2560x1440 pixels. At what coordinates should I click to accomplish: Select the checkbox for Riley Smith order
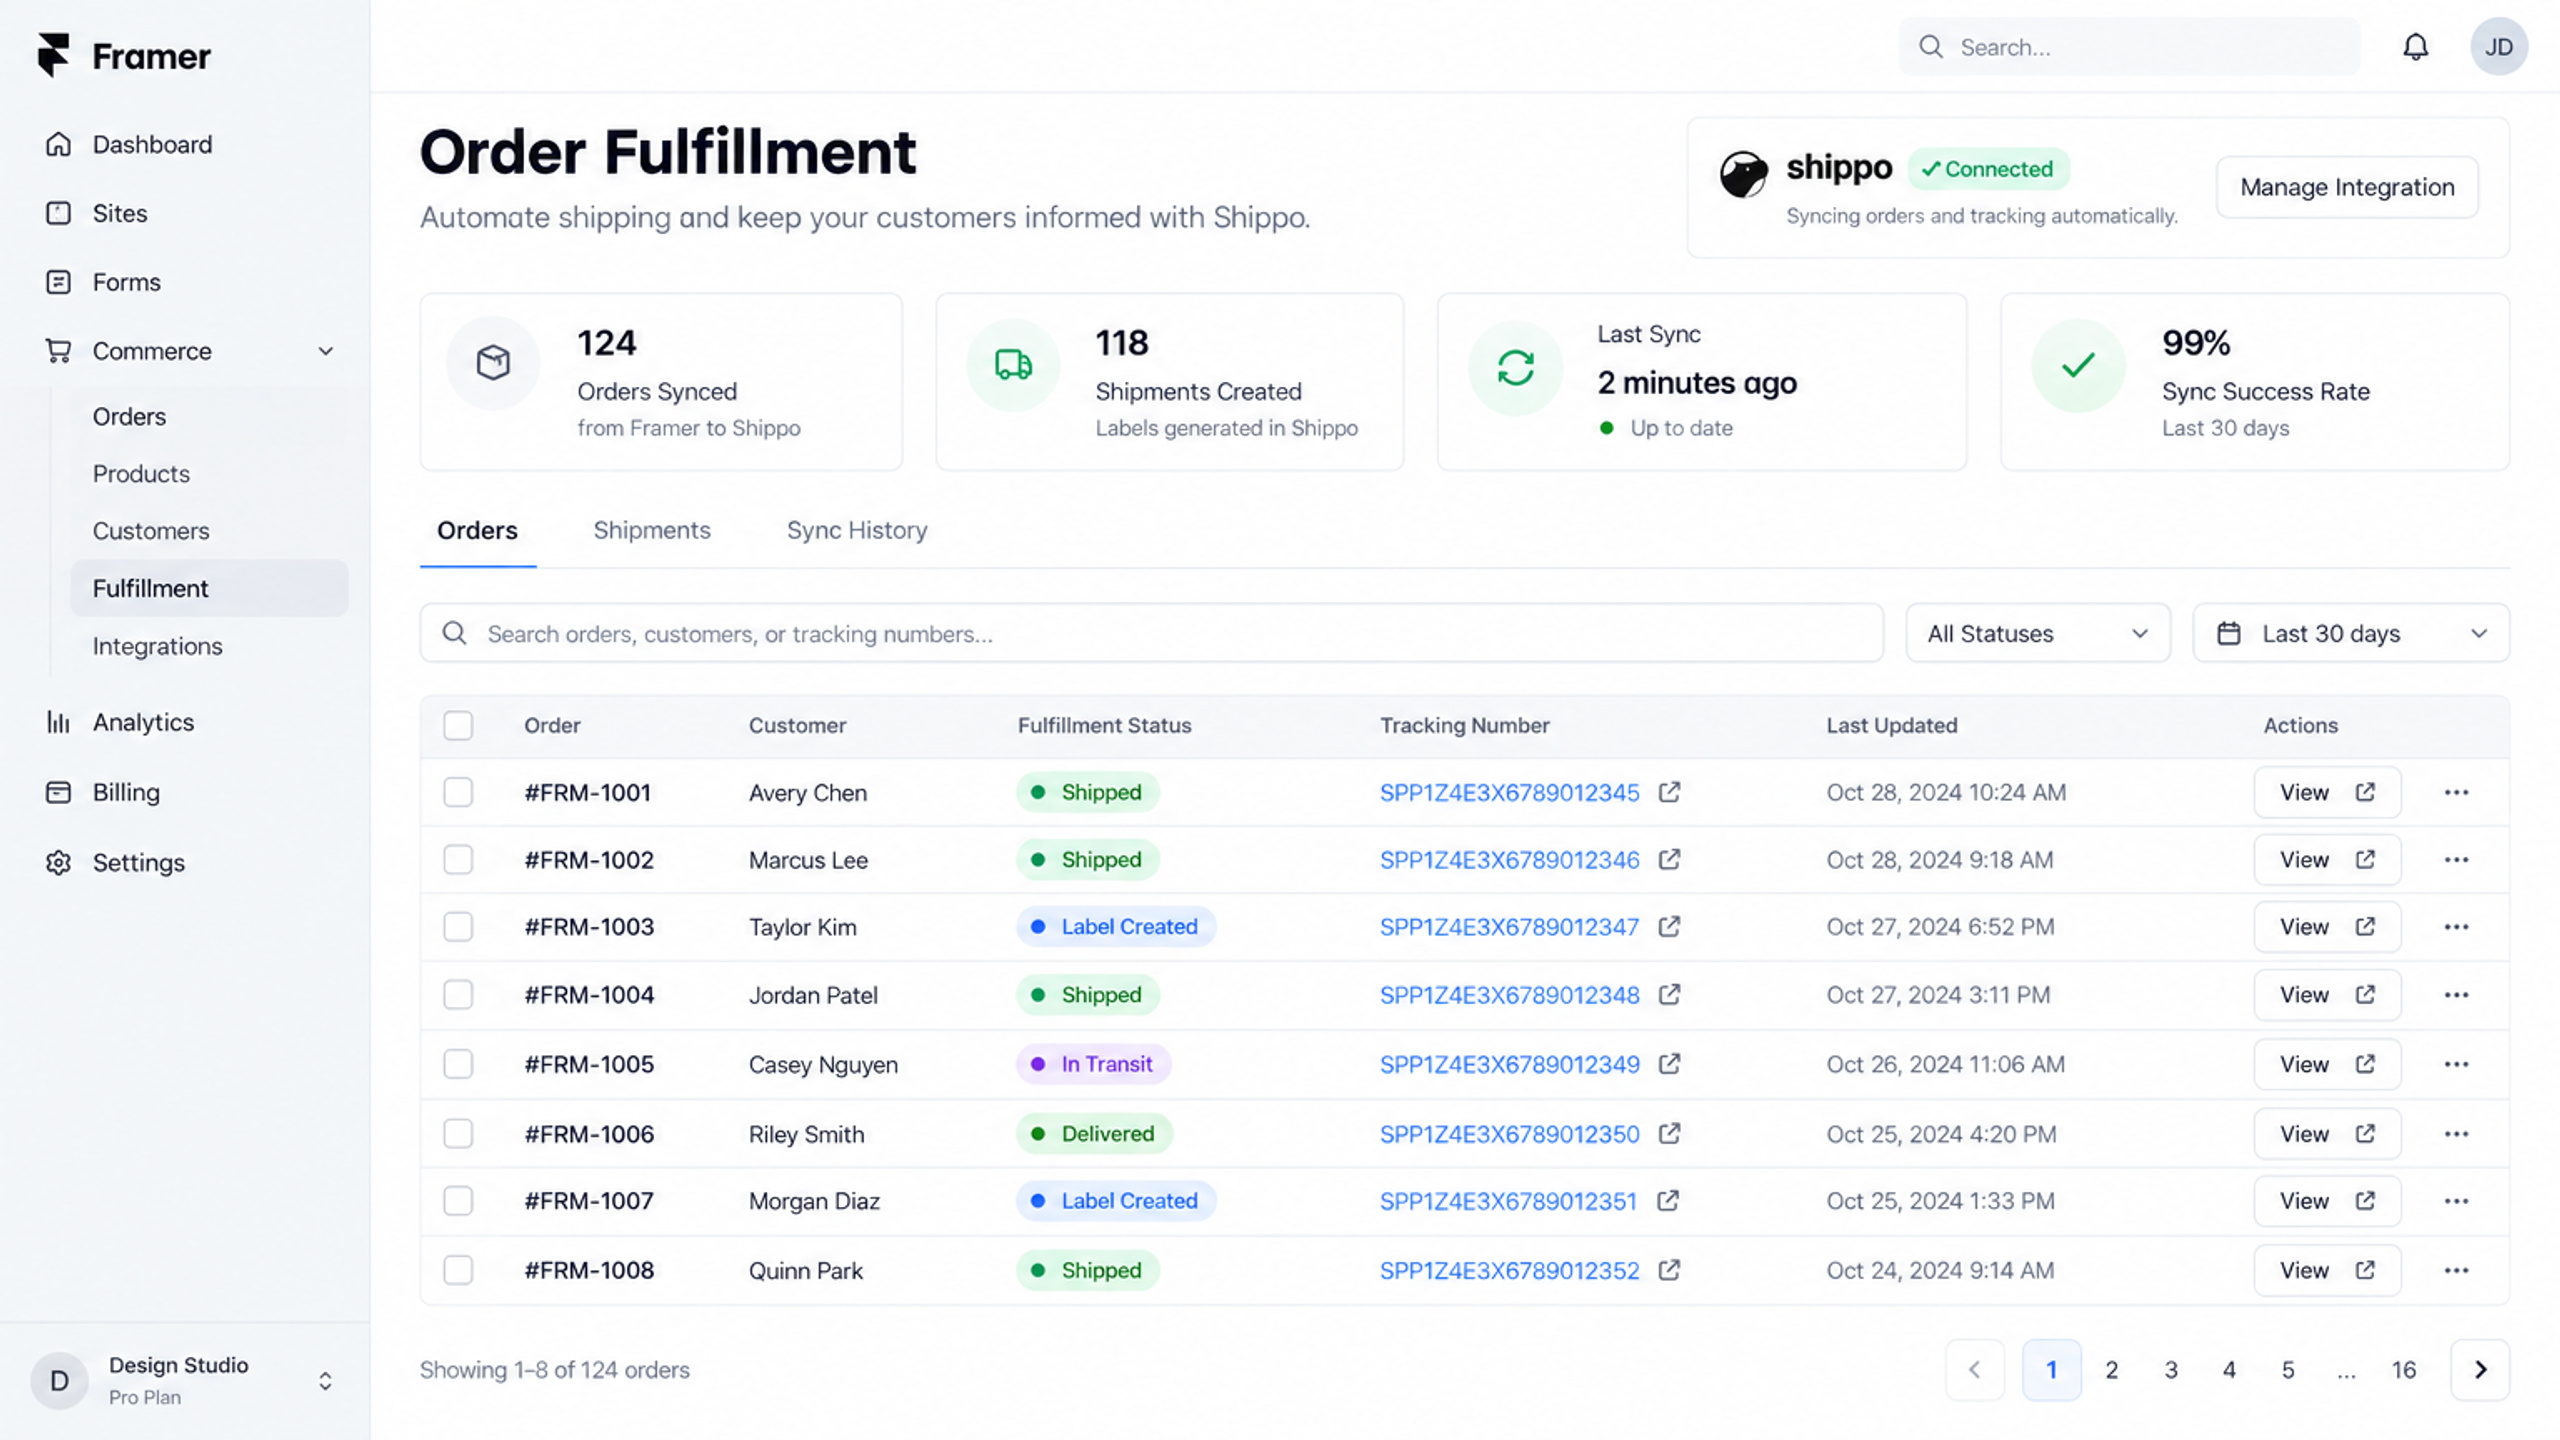458,1133
